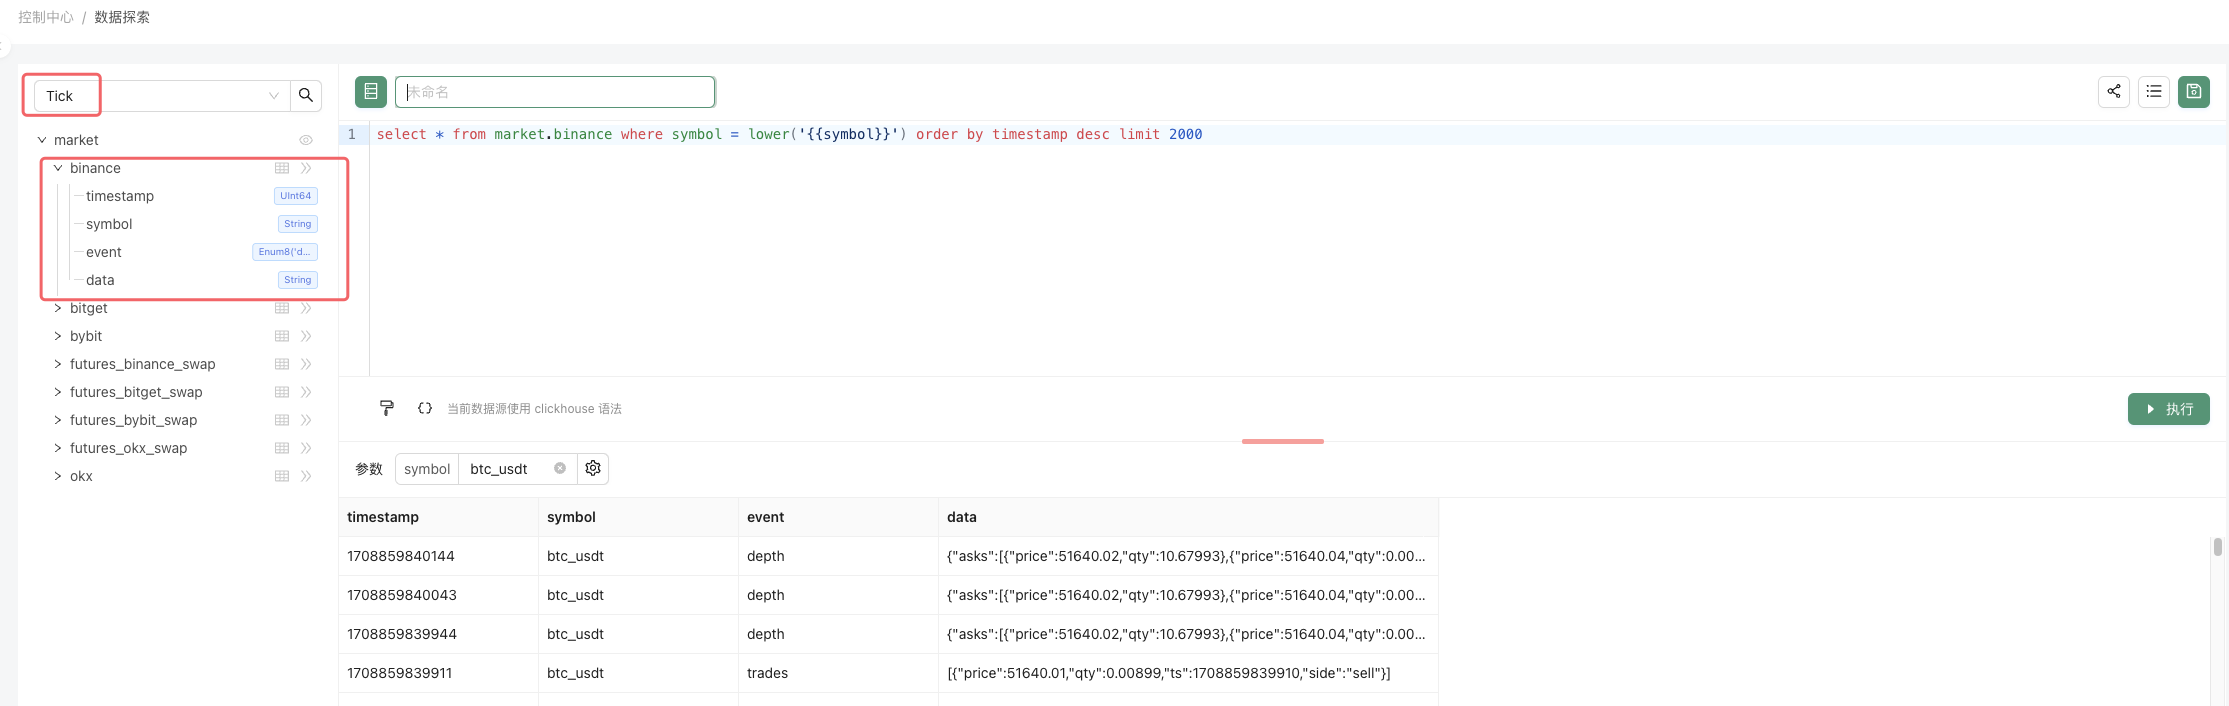Open parameter settings gear icon
The height and width of the screenshot is (706, 2229).
pos(593,469)
